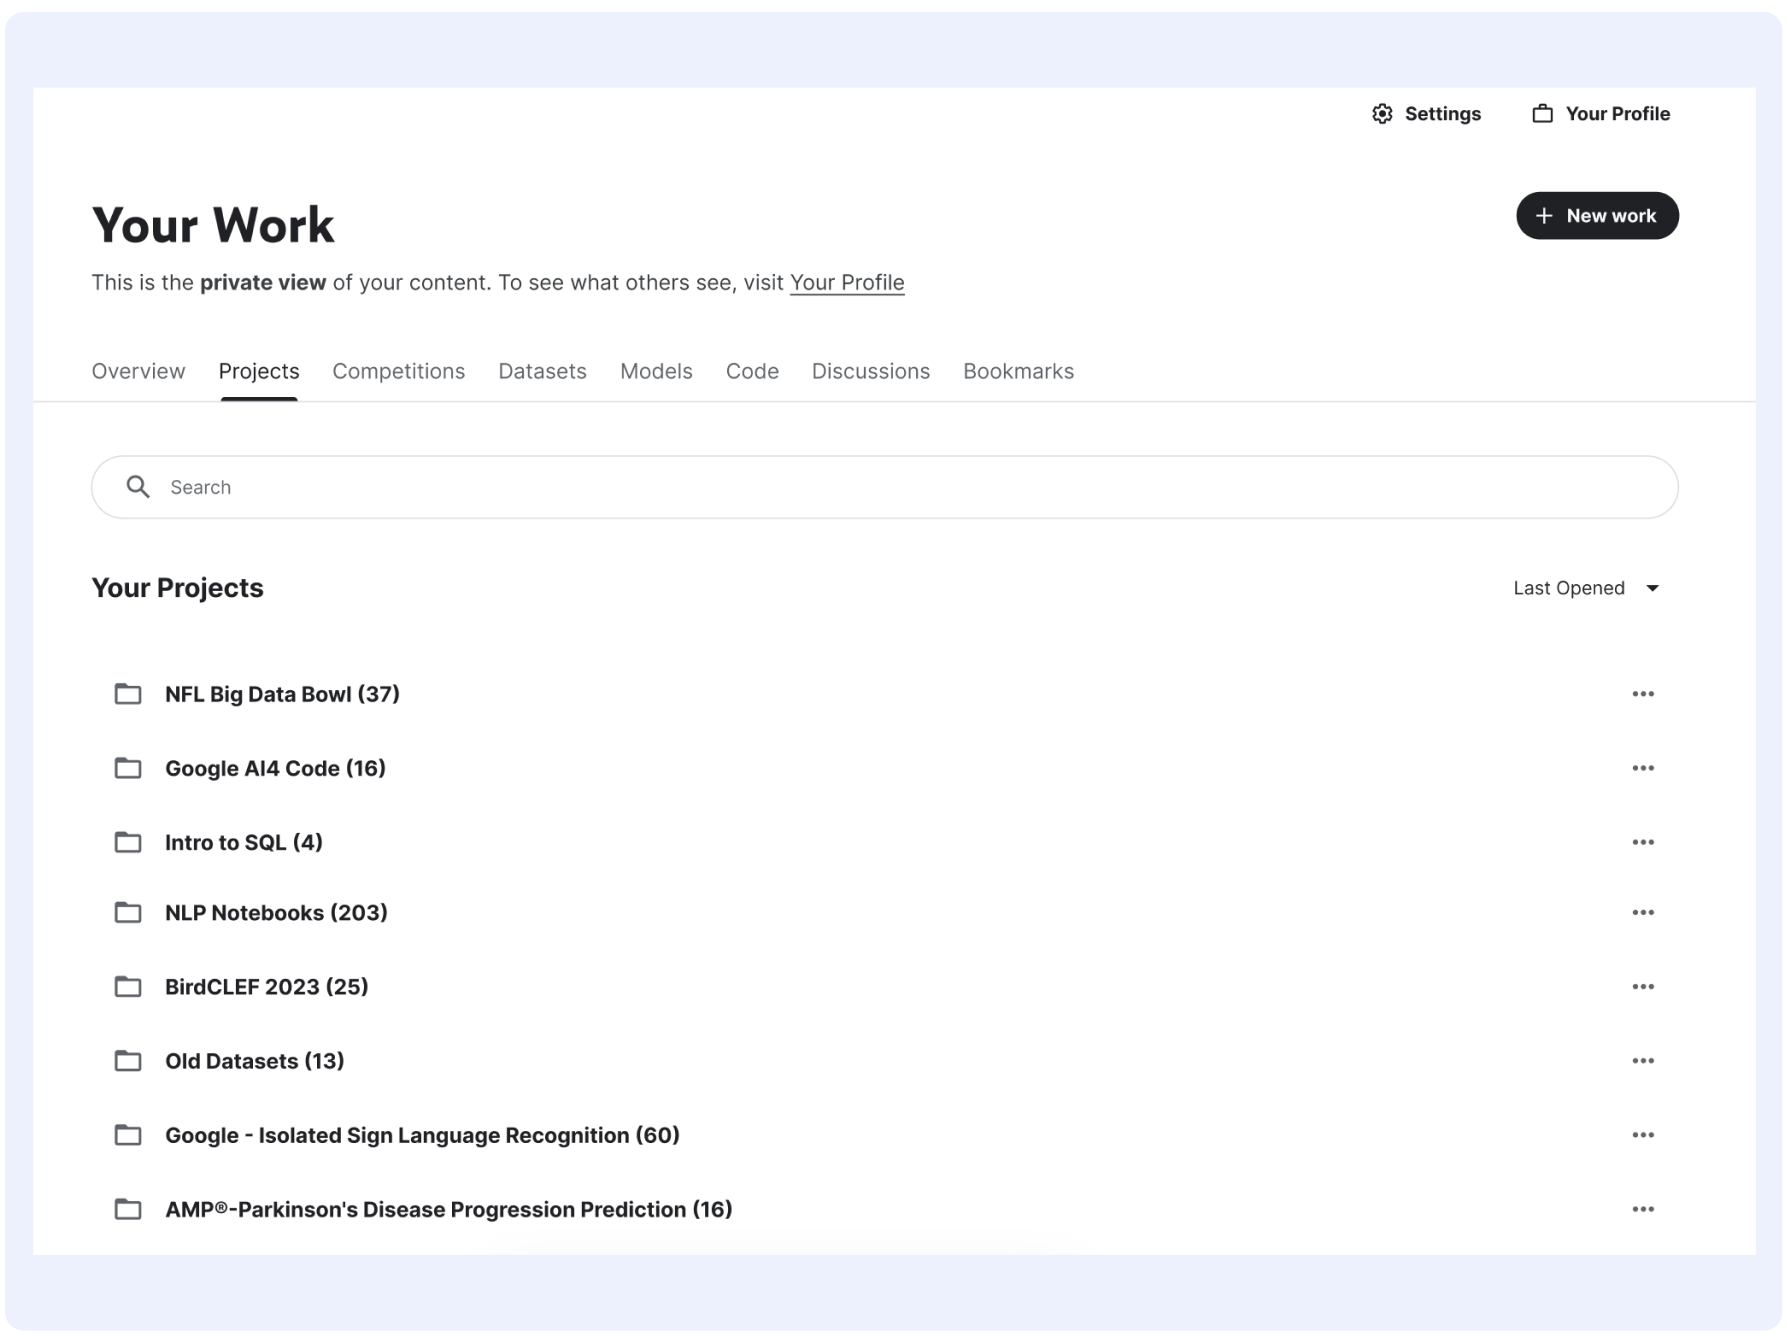Switch to the Overview tab
The width and height of the screenshot is (1788, 1336).
(138, 371)
